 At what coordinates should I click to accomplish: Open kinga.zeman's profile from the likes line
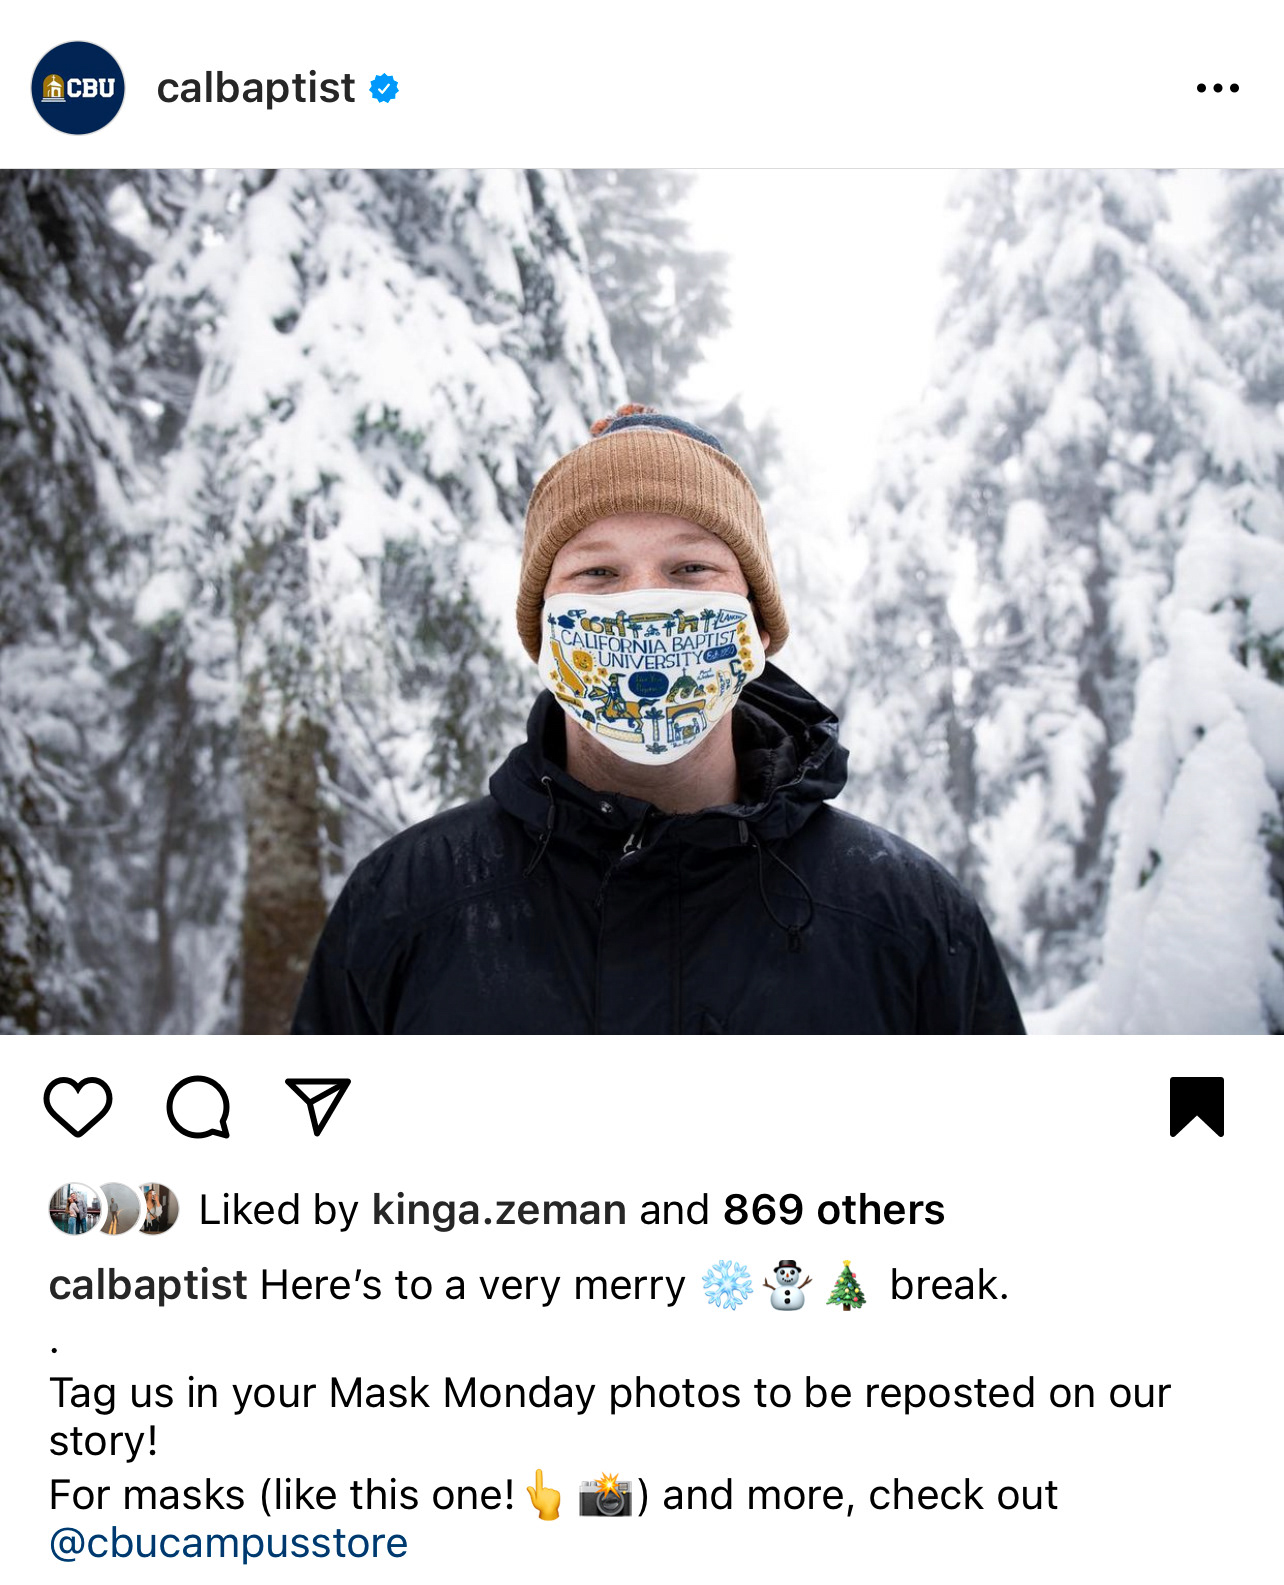[x=499, y=1210]
